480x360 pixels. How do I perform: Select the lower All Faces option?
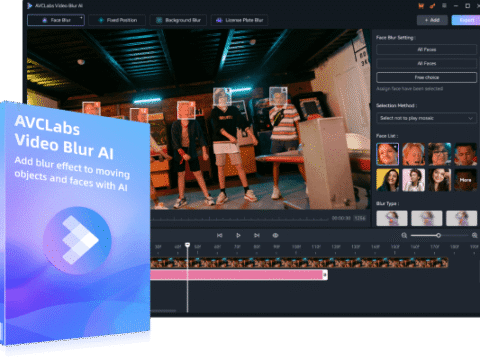[427, 63]
